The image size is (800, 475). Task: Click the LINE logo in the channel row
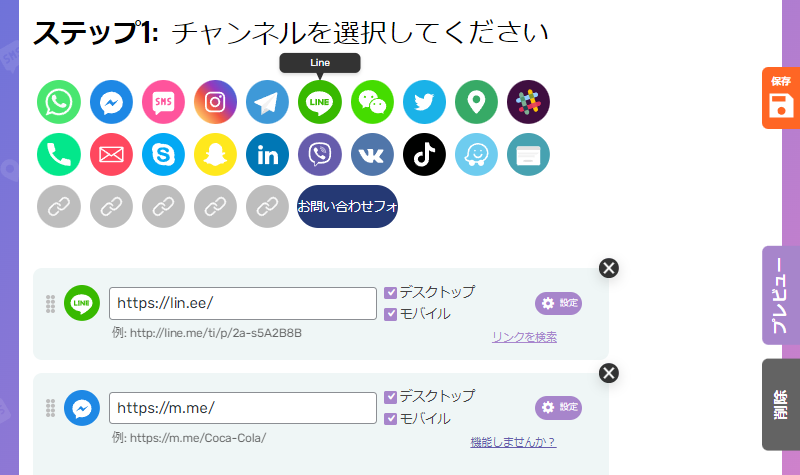82,303
